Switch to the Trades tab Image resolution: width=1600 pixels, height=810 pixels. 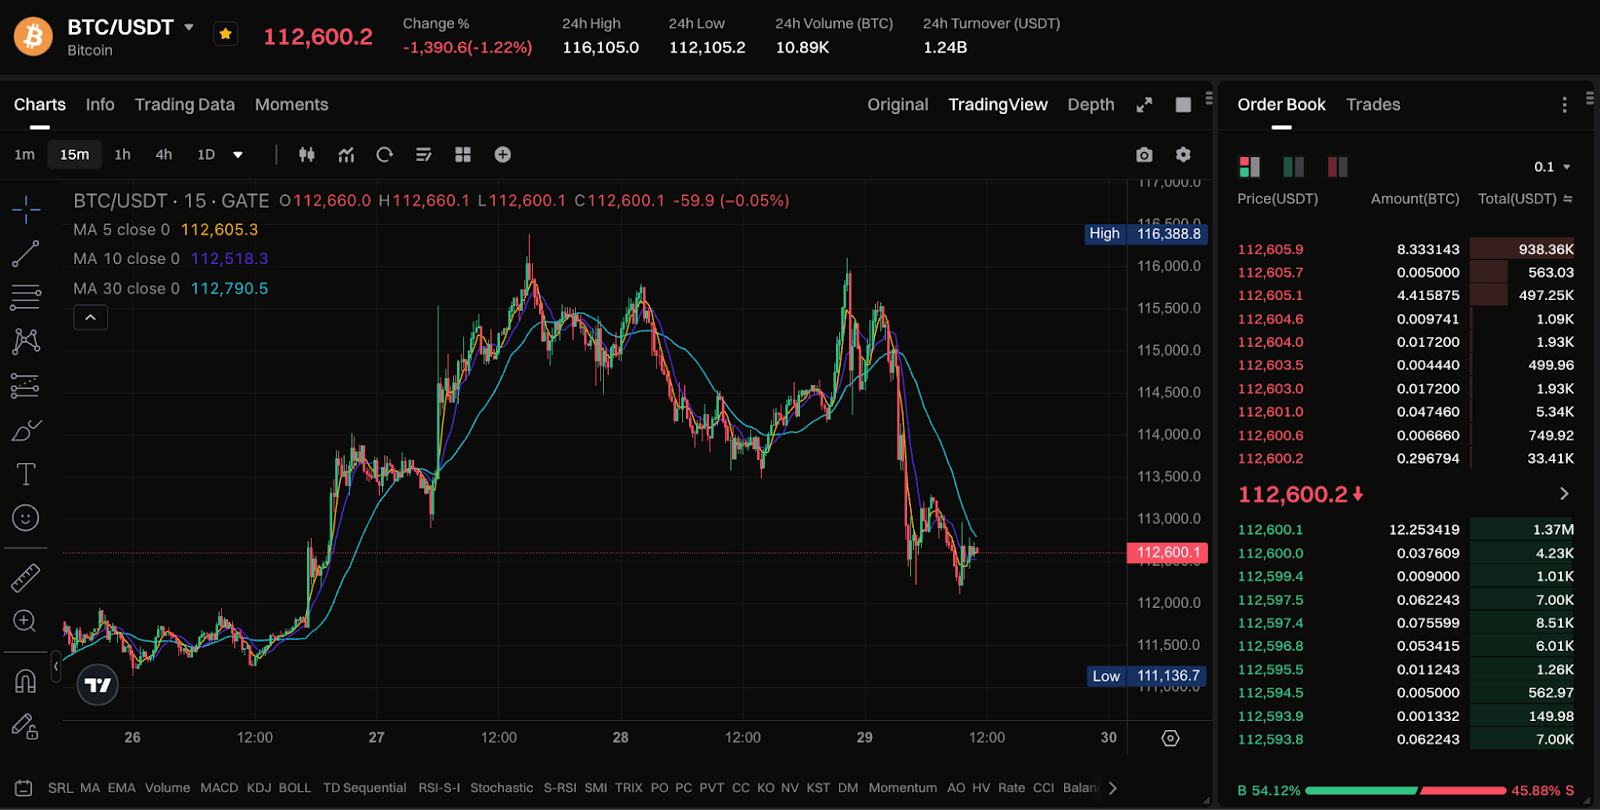[1373, 105]
